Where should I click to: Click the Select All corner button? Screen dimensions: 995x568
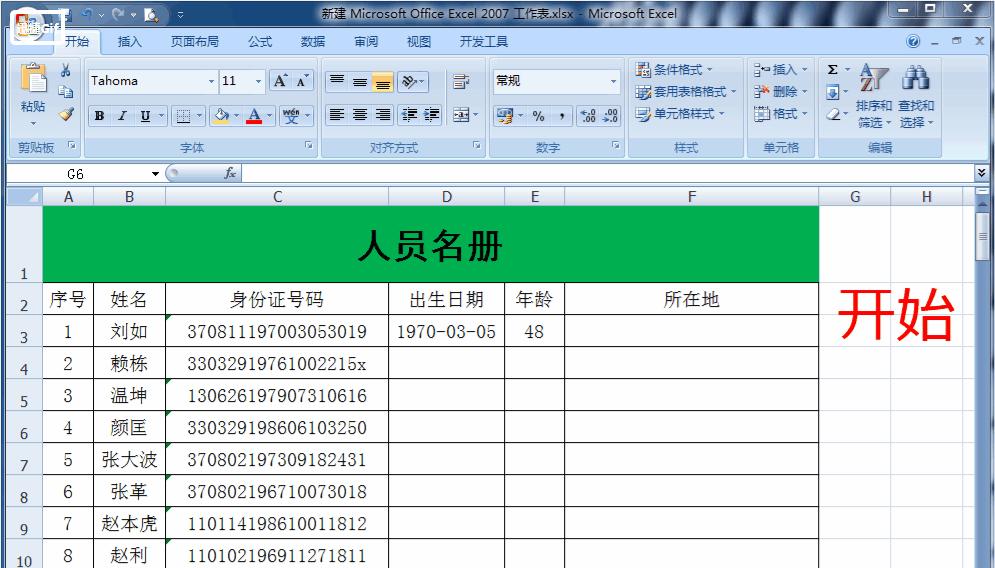(24, 197)
